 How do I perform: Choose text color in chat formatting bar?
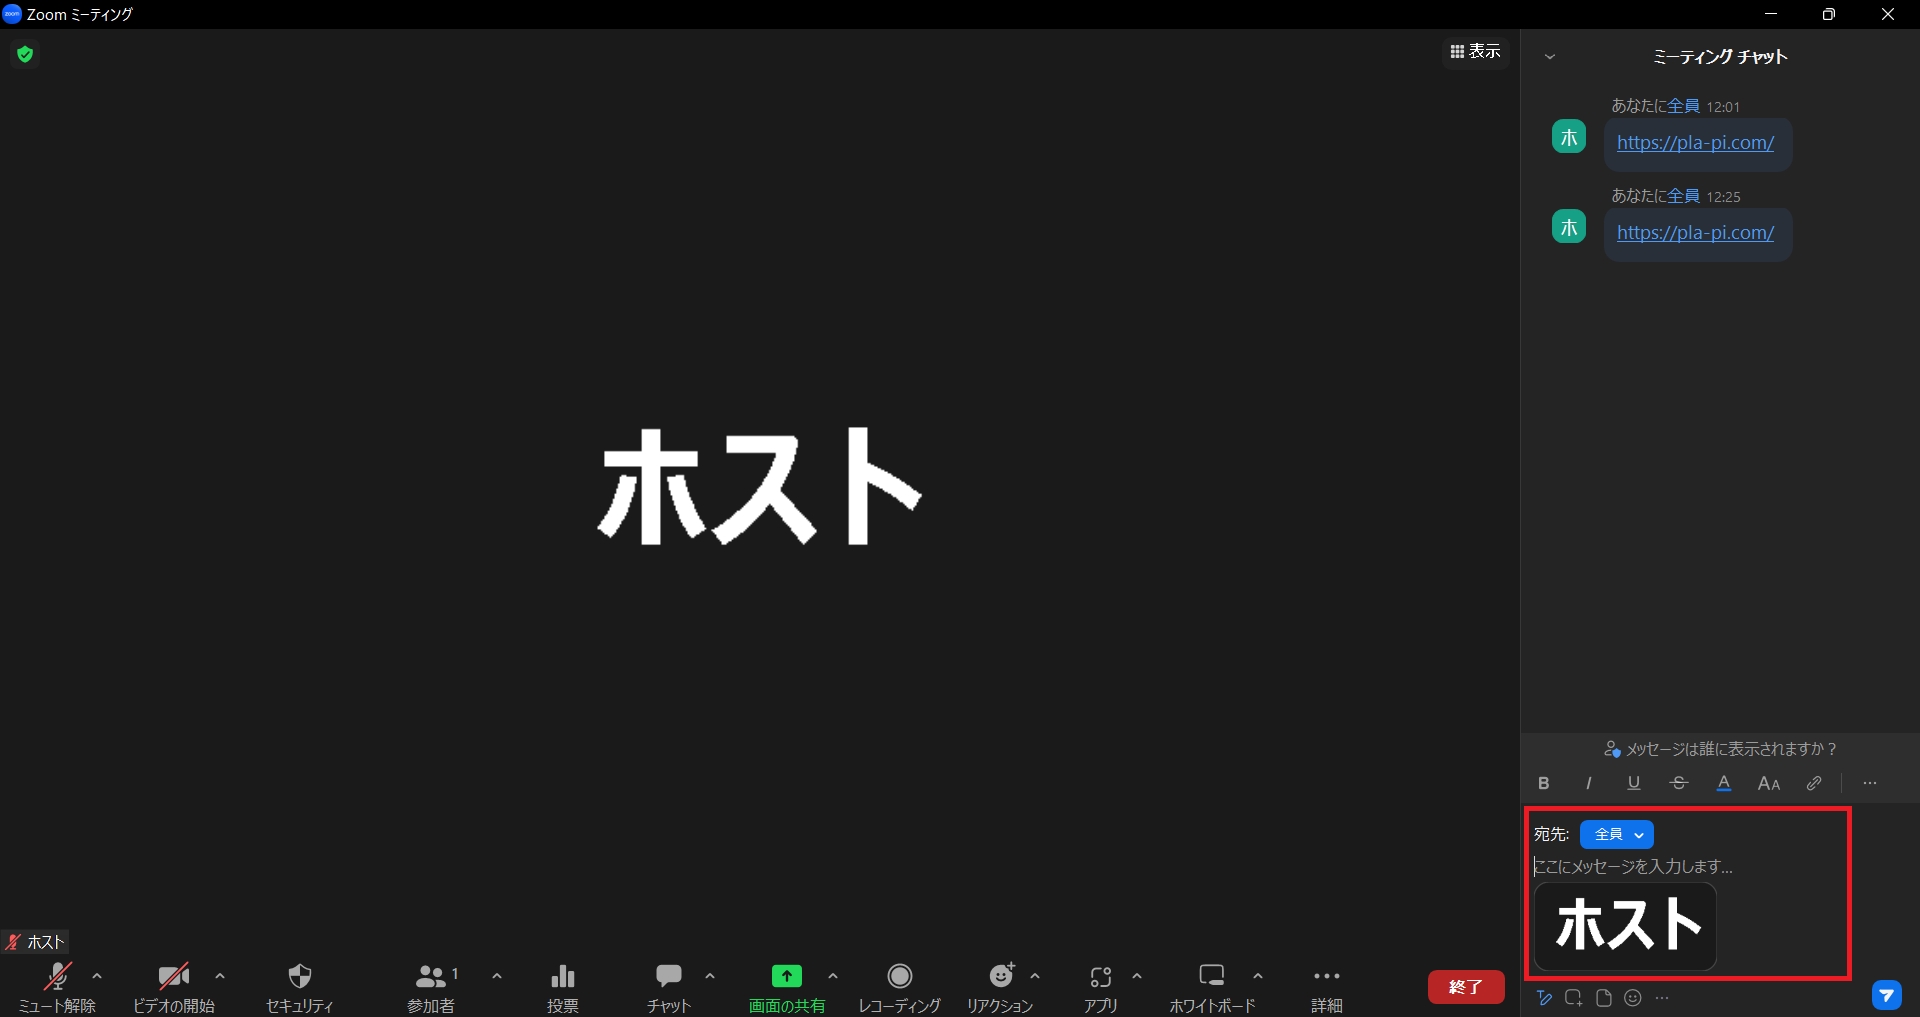tap(1724, 784)
